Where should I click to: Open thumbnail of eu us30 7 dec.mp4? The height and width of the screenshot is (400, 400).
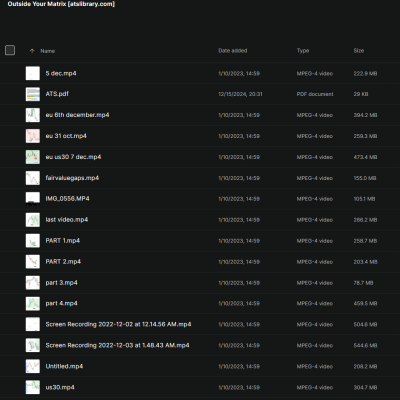[33, 157]
